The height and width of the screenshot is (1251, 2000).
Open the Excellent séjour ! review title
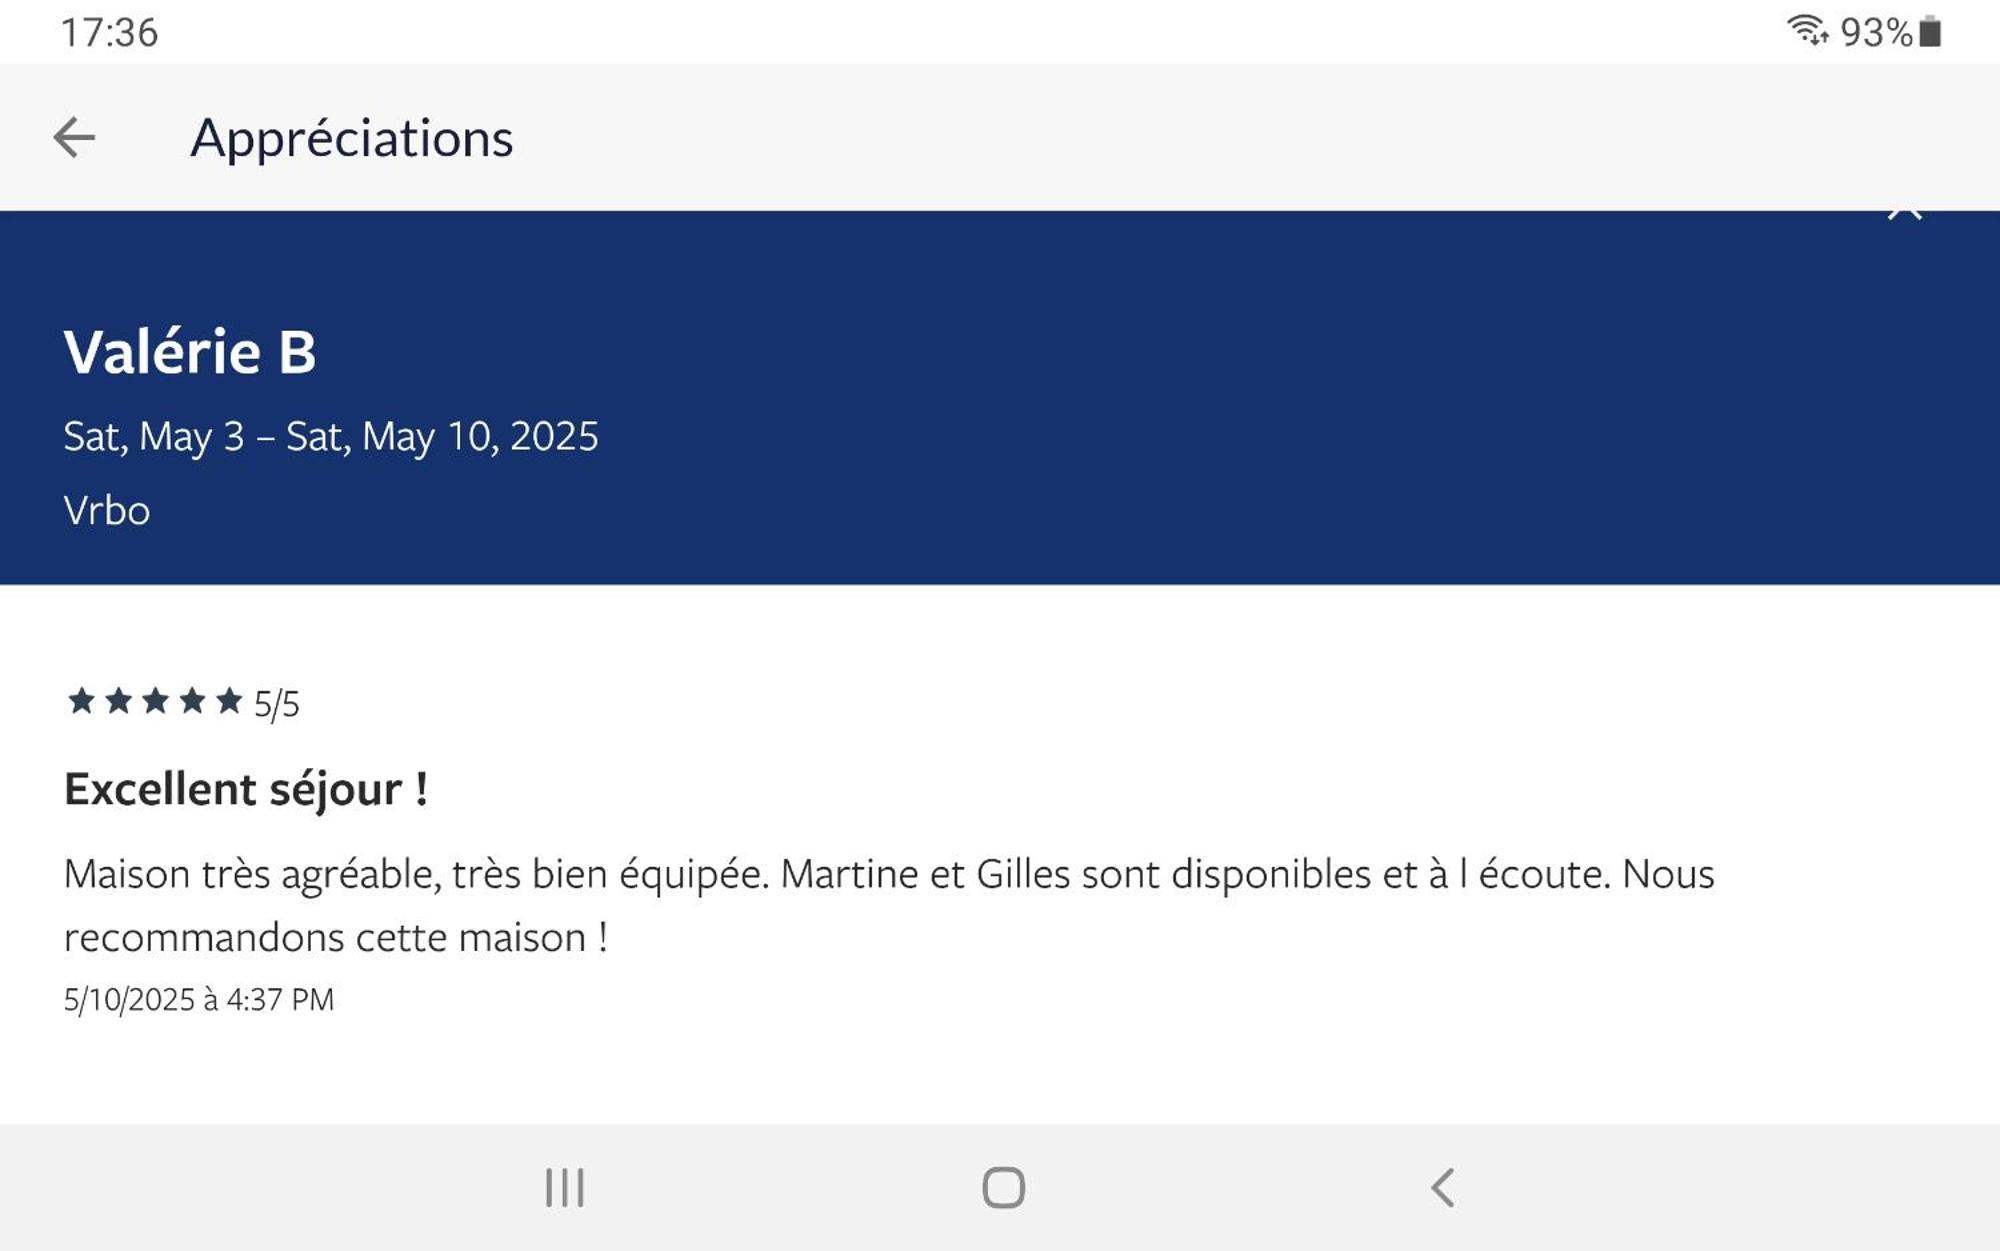(x=246, y=789)
